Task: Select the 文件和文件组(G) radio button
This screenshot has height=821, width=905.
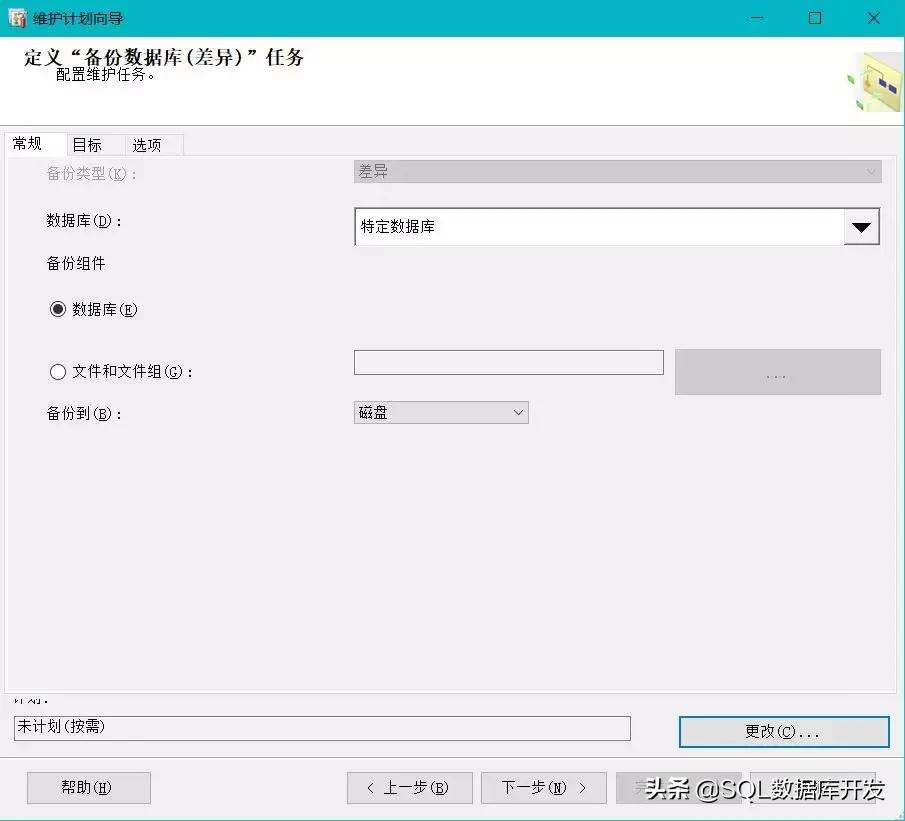Action: tap(58, 371)
